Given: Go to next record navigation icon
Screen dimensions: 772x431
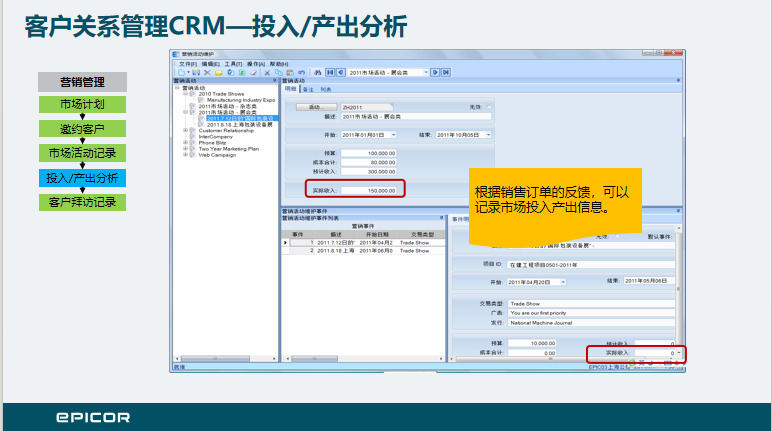Looking at the screenshot, I should 435,72.
